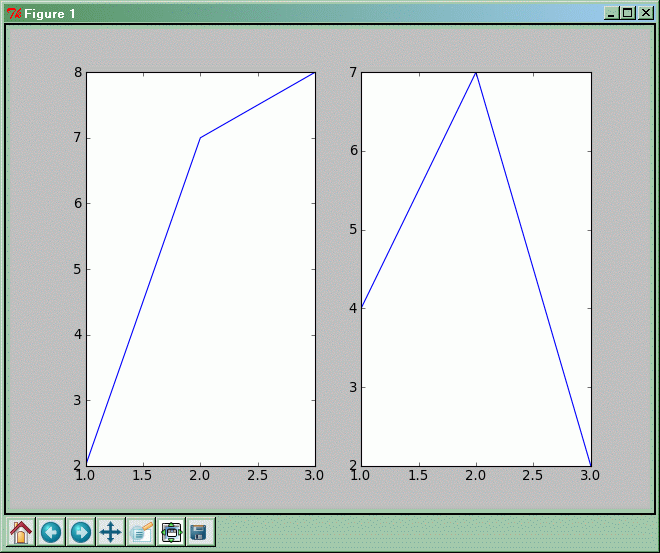
Task: Activate the pan axes tool
Action: [x=111, y=532]
